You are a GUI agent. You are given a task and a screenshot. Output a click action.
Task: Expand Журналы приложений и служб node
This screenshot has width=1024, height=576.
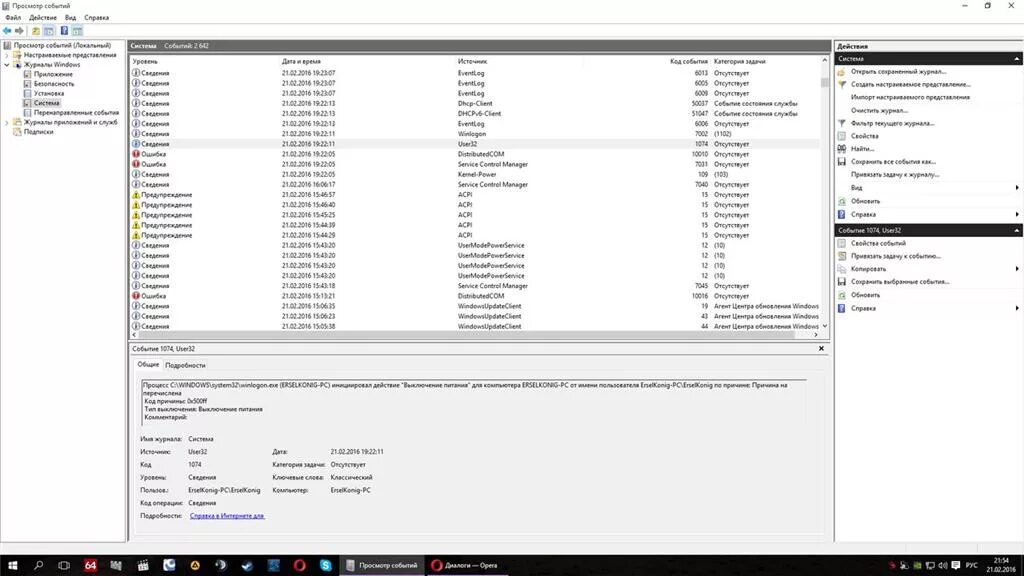coord(7,122)
